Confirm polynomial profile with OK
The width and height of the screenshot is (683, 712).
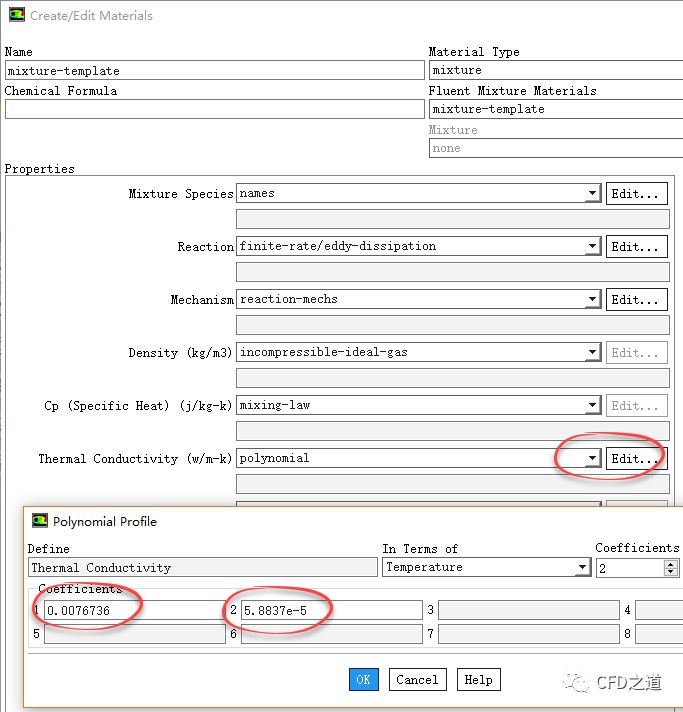(x=363, y=680)
